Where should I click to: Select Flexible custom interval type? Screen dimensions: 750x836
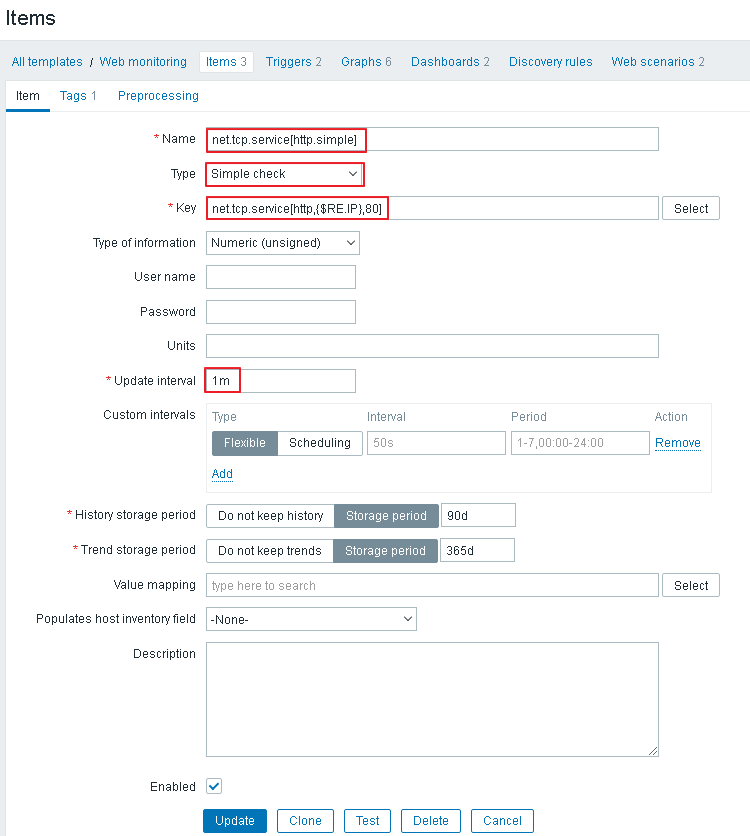245,443
